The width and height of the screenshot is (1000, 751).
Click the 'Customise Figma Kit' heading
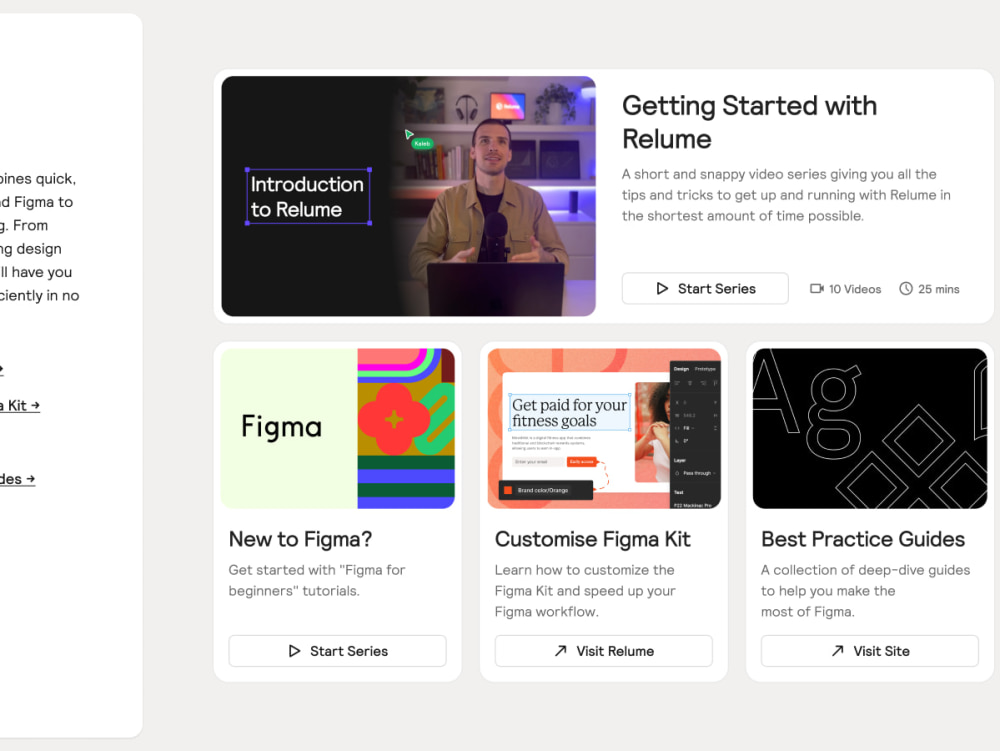[x=592, y=539]
